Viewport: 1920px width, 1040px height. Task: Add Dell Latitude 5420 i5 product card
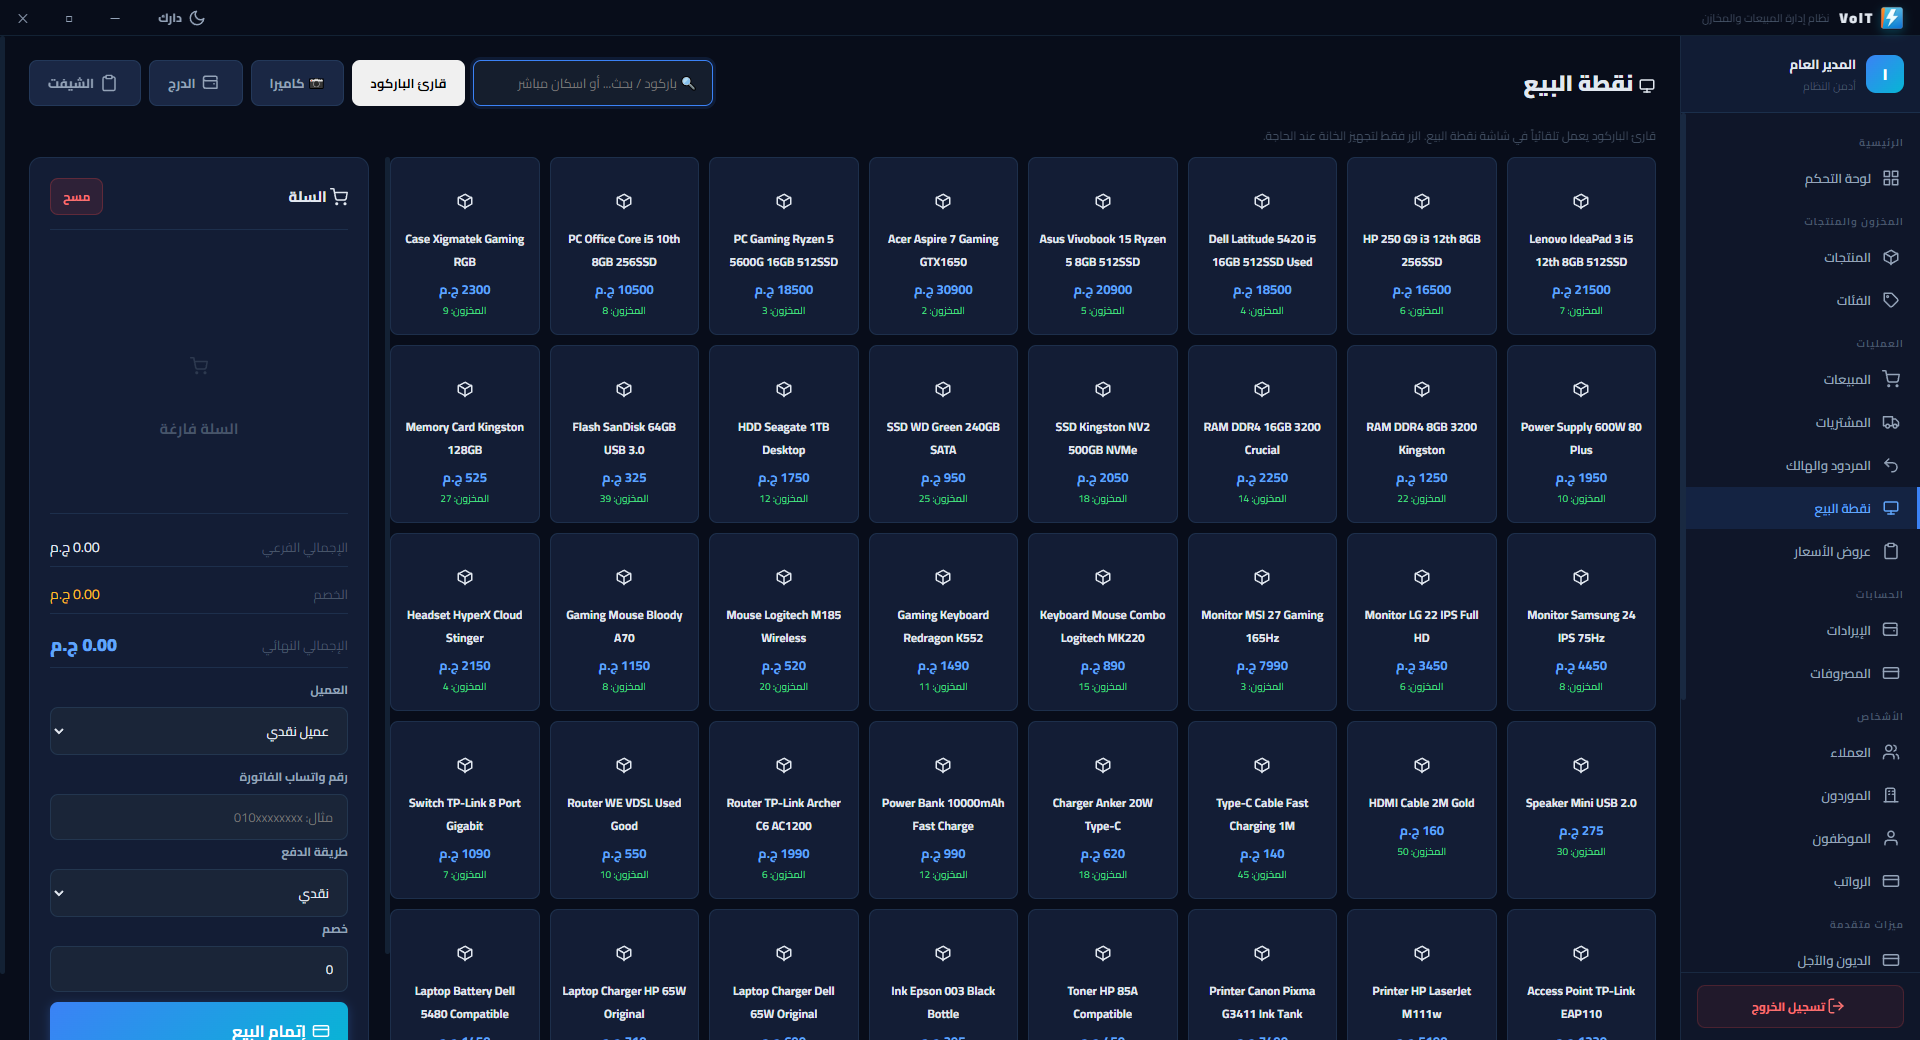pos(1262,246)
